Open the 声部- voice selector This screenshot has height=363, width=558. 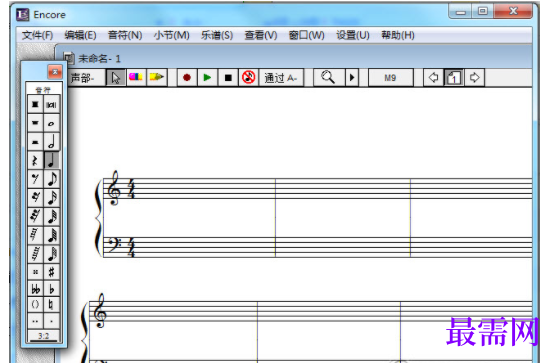(87, 78)
